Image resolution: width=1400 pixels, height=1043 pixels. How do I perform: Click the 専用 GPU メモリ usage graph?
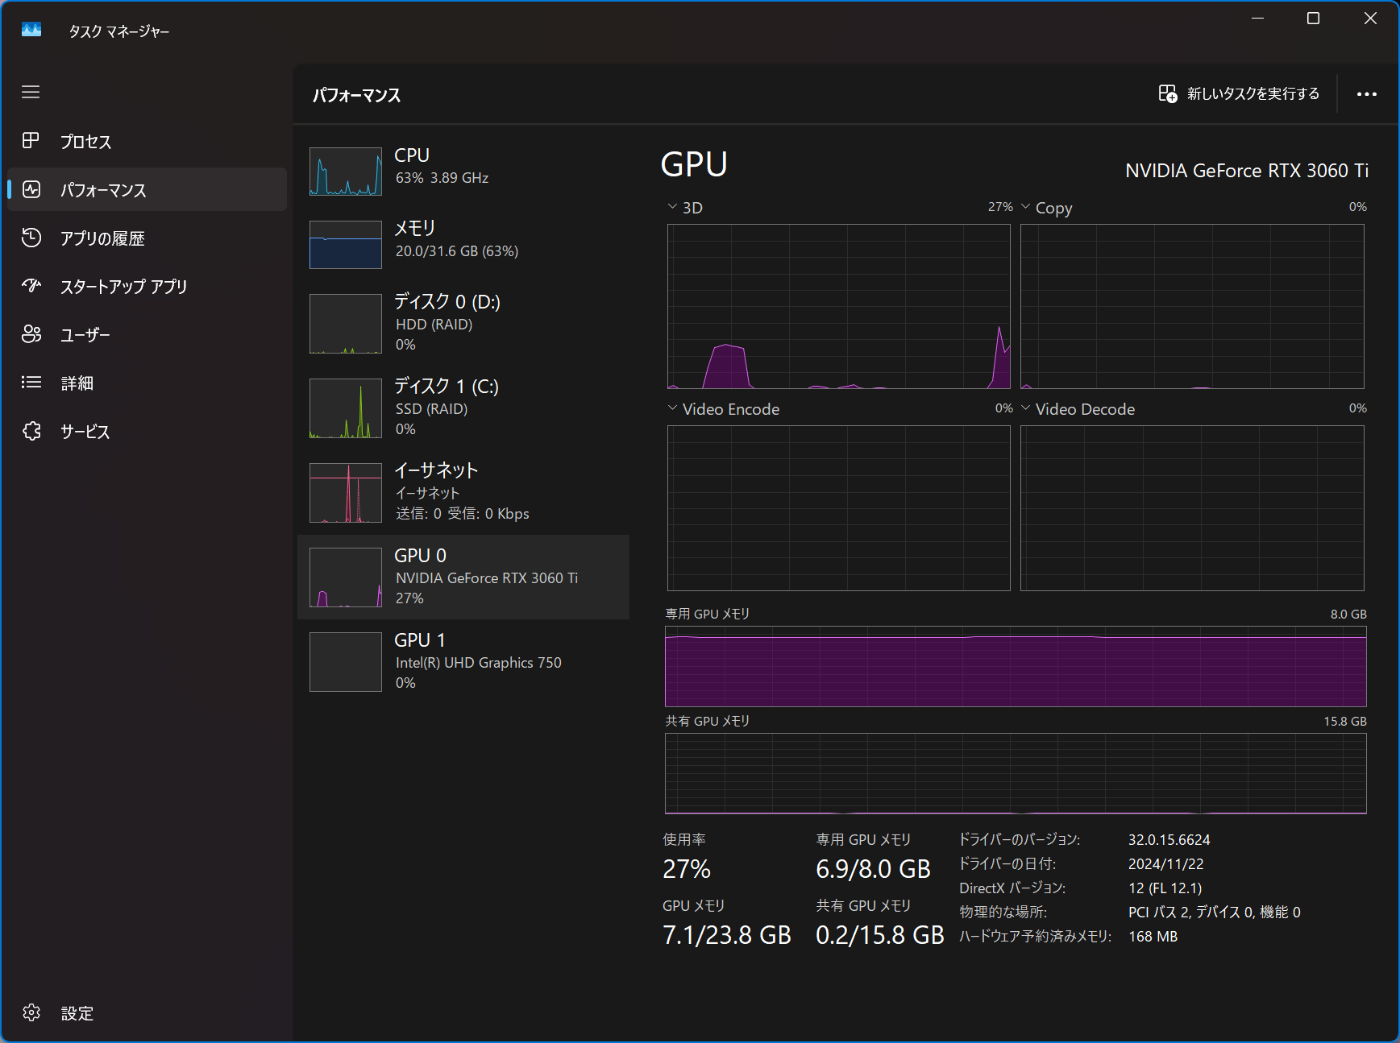1016,667
